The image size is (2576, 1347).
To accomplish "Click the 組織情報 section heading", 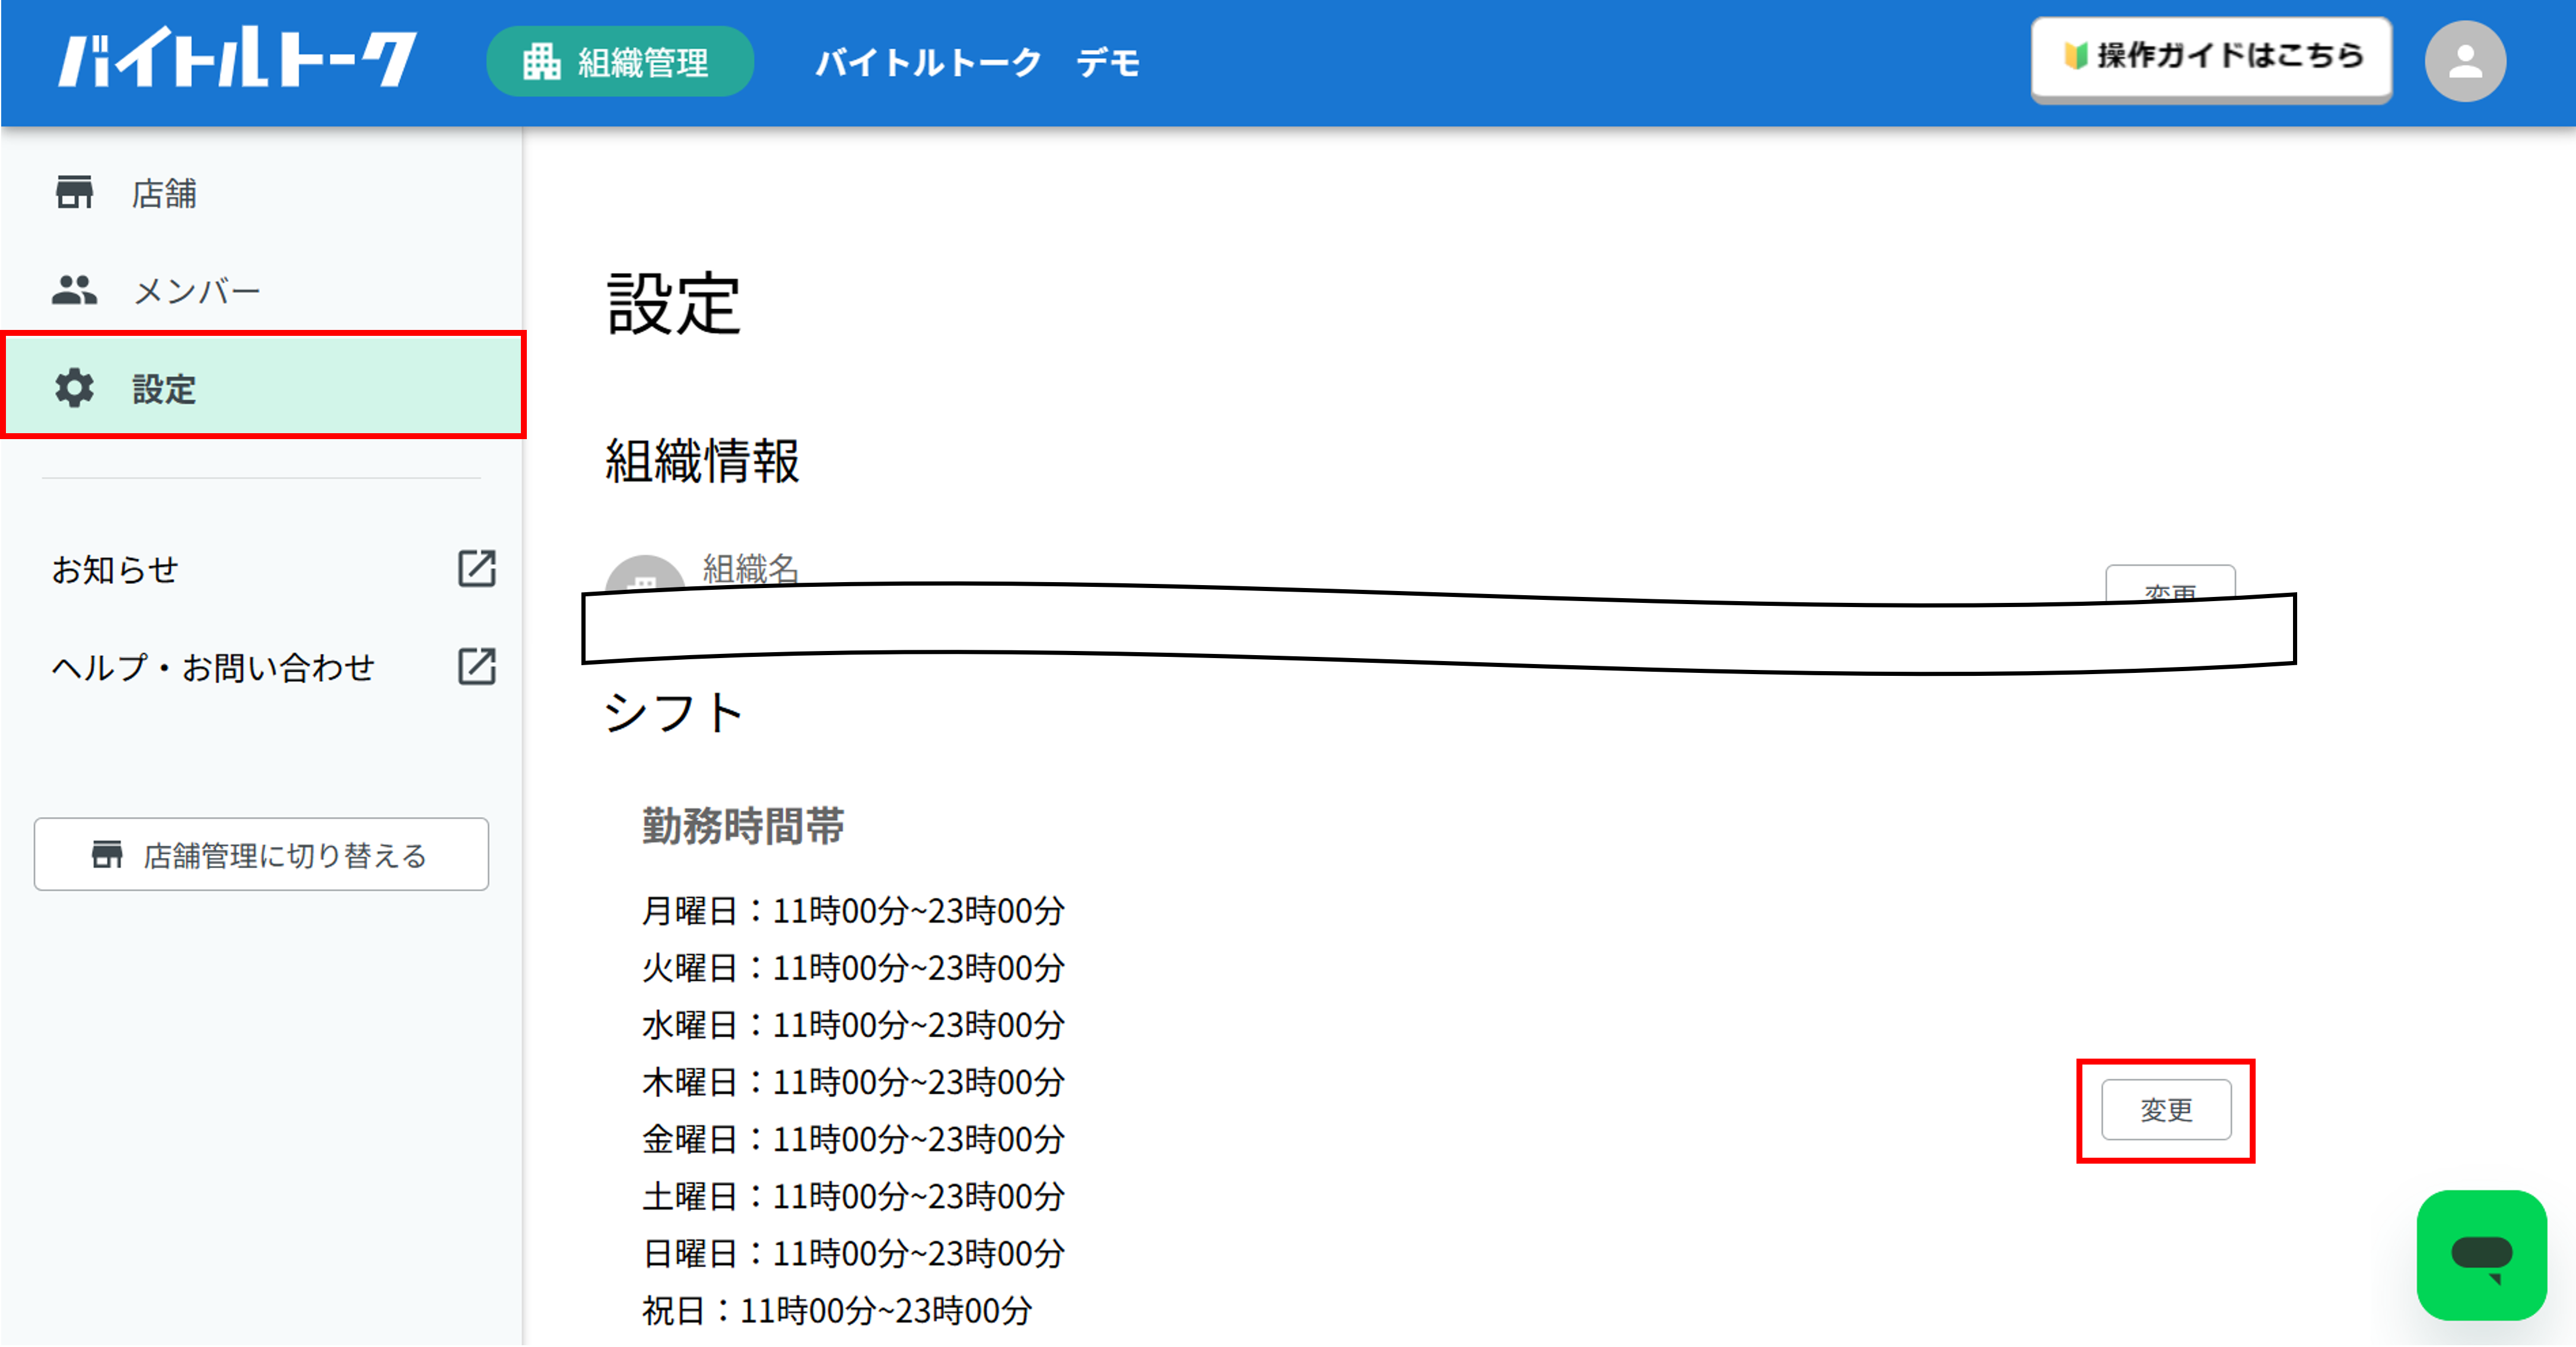I will 702,461.
